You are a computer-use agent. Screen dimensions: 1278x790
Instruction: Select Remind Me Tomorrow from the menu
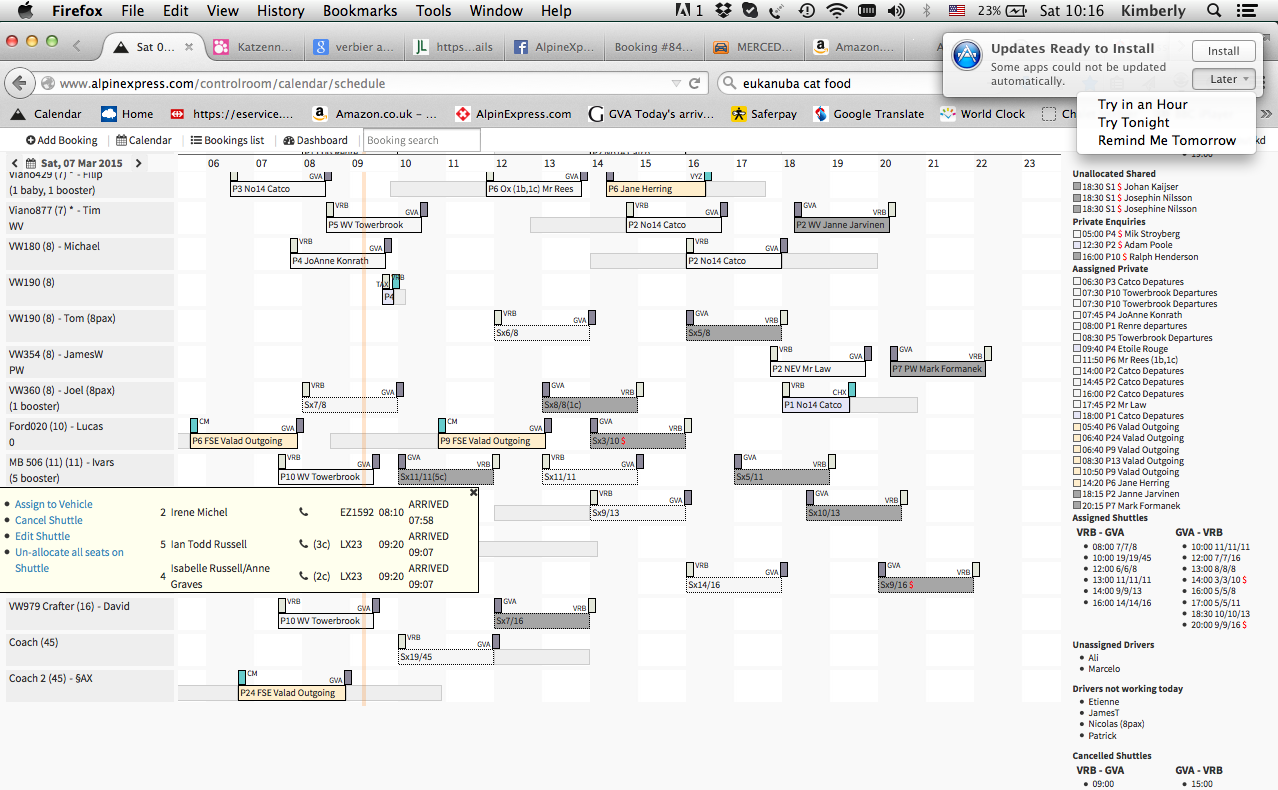click(x=1166, y=141)
